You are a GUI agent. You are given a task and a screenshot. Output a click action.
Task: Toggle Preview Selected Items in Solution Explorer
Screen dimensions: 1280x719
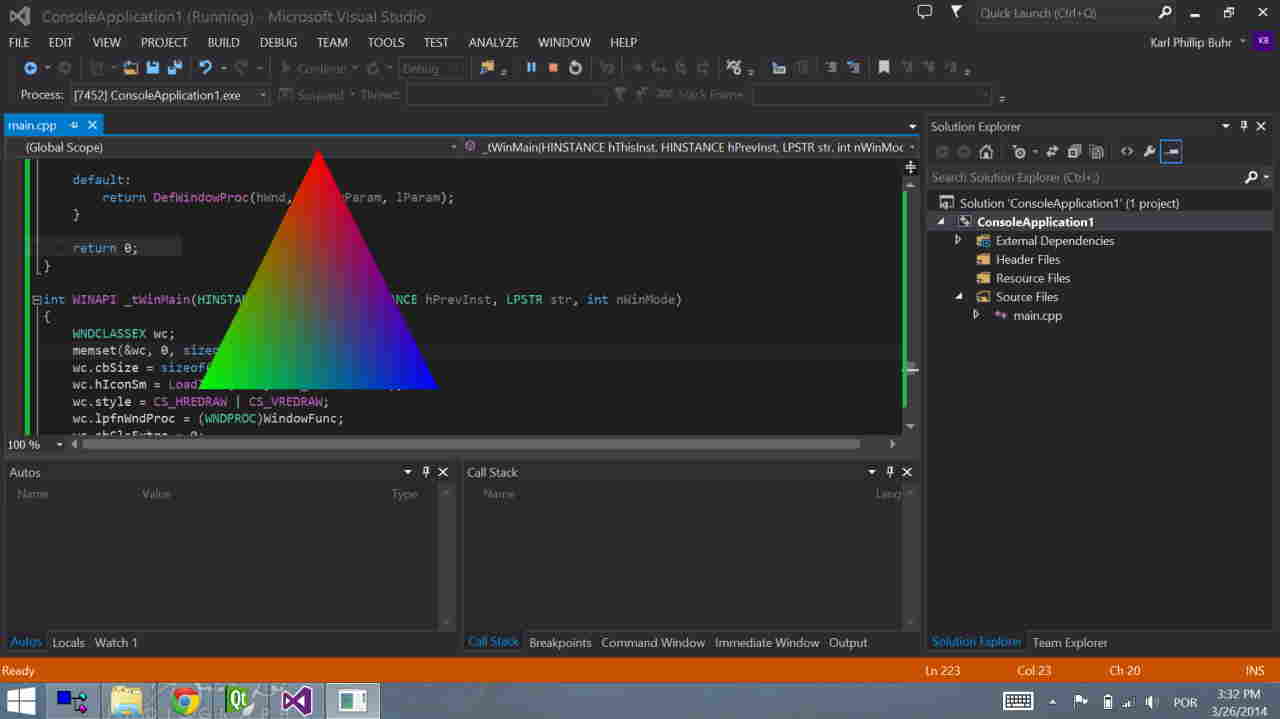[x=1172, y=152]
